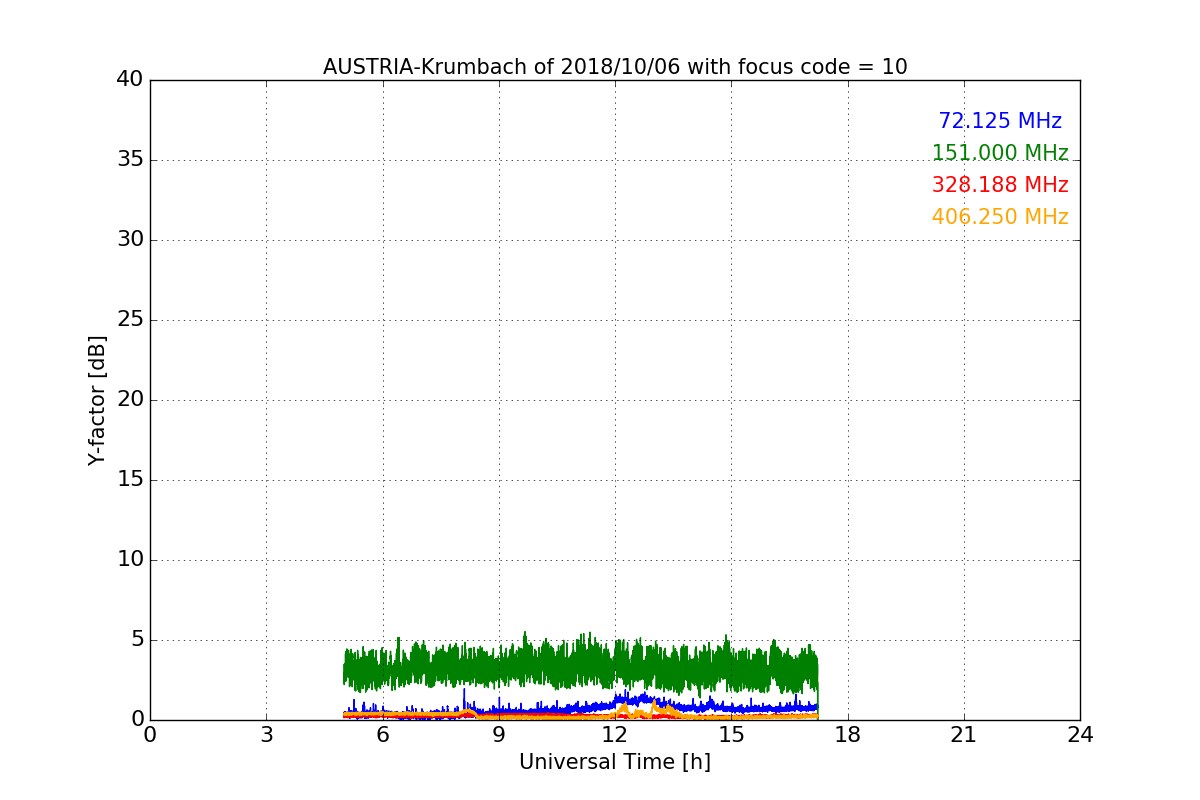Click the x-axis tick label '15'
The image size is (1200, 800).
pos(731,735)
